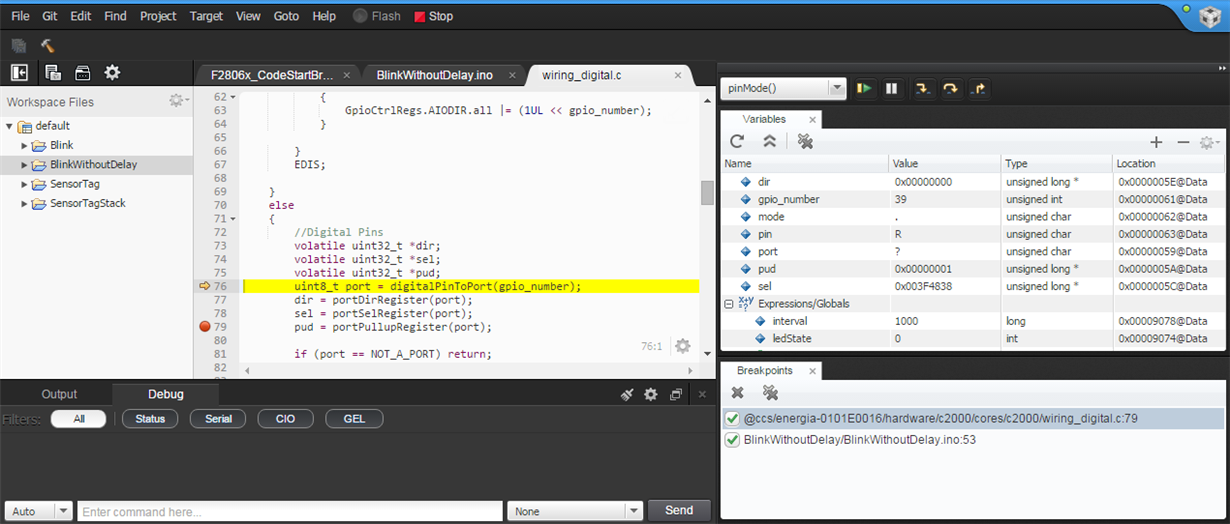Click the Send button
Viewport: 1230px width, 524px height.
(678, 511)
